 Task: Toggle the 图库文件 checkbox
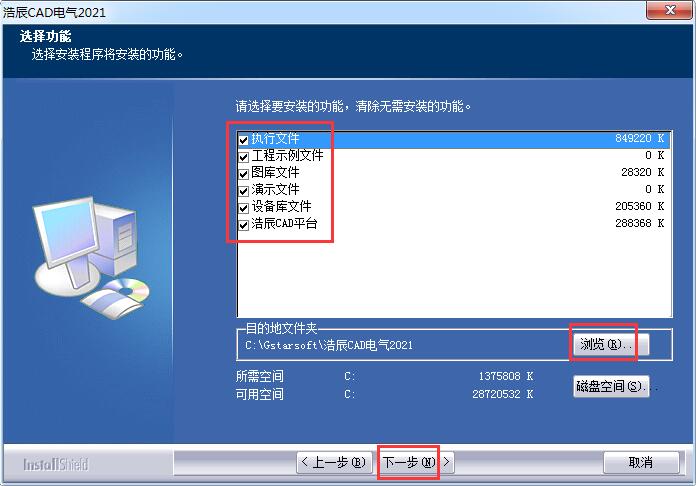(243, 174)
